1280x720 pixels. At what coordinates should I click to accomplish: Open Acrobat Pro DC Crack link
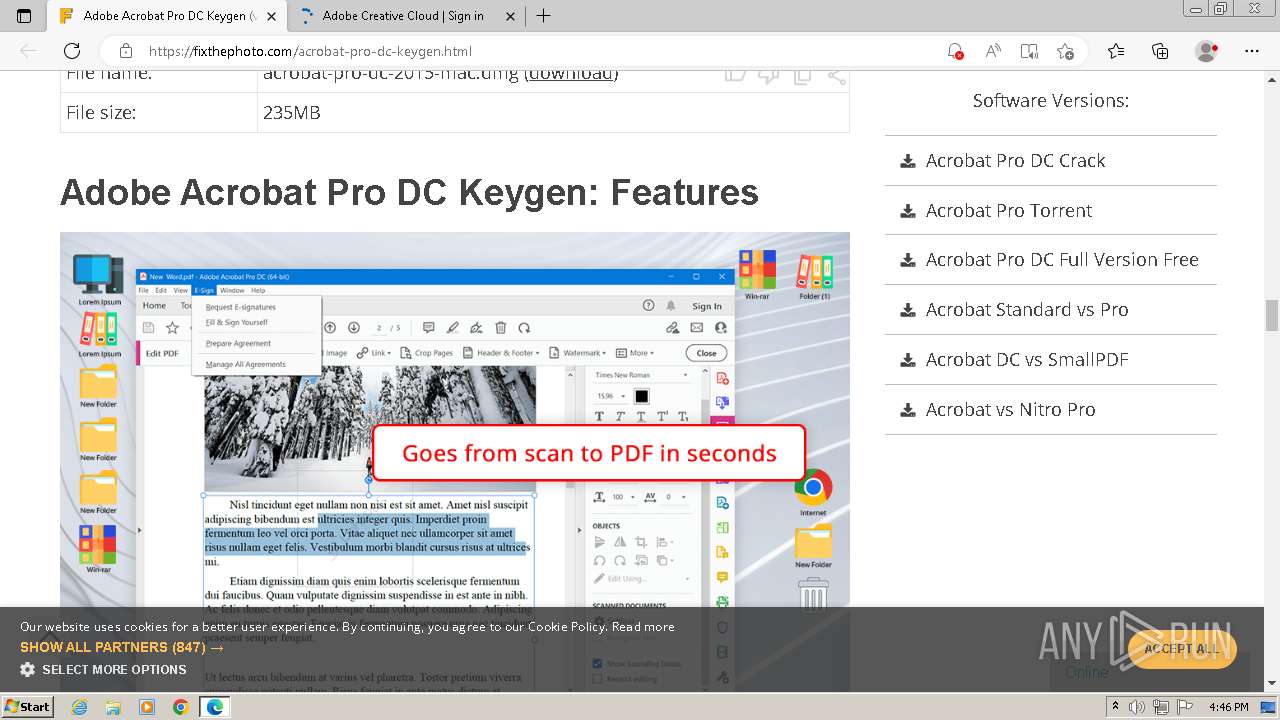[x=1015, y=160]
